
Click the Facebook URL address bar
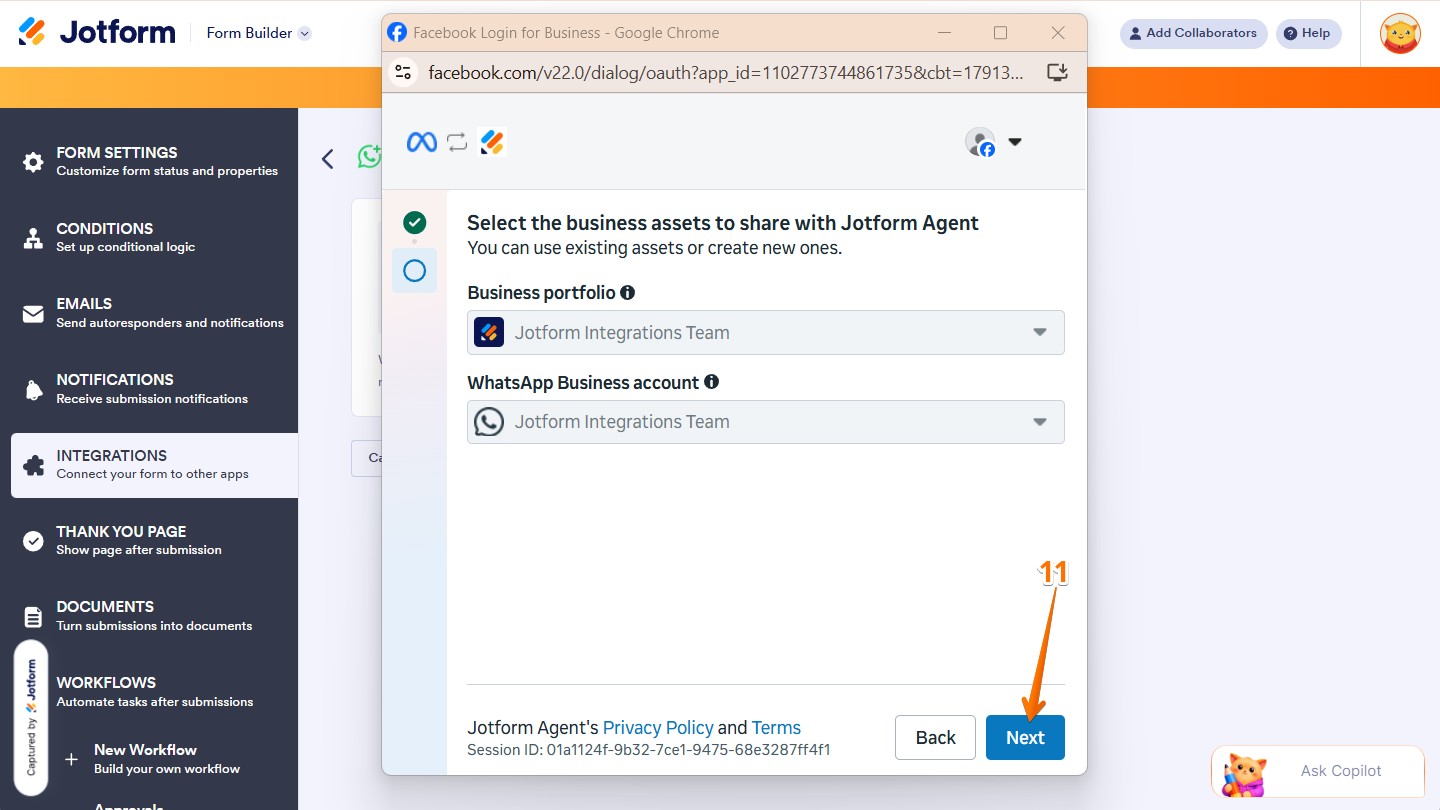tap(725, 72)
